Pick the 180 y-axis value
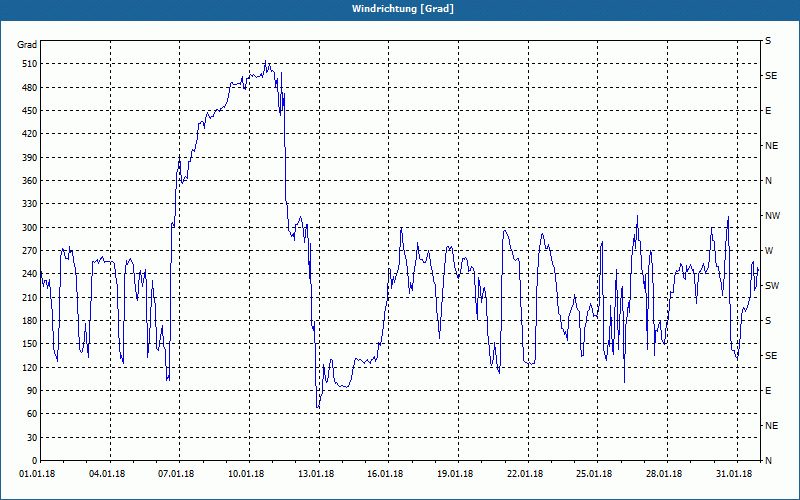Image resolution: width=800 pixels, height=500 pixels. [x=30, y=321]
